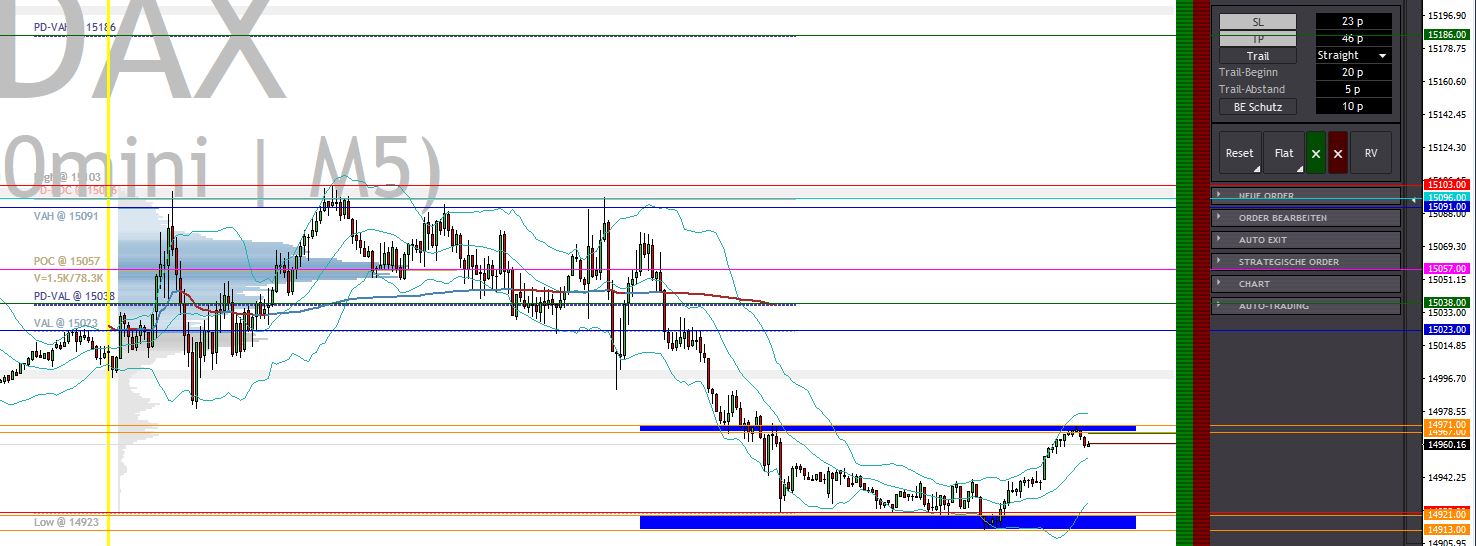Click the Trail-Beginn label
Viewport: 1476px width, 546px height.
[x=1248, y=72]
